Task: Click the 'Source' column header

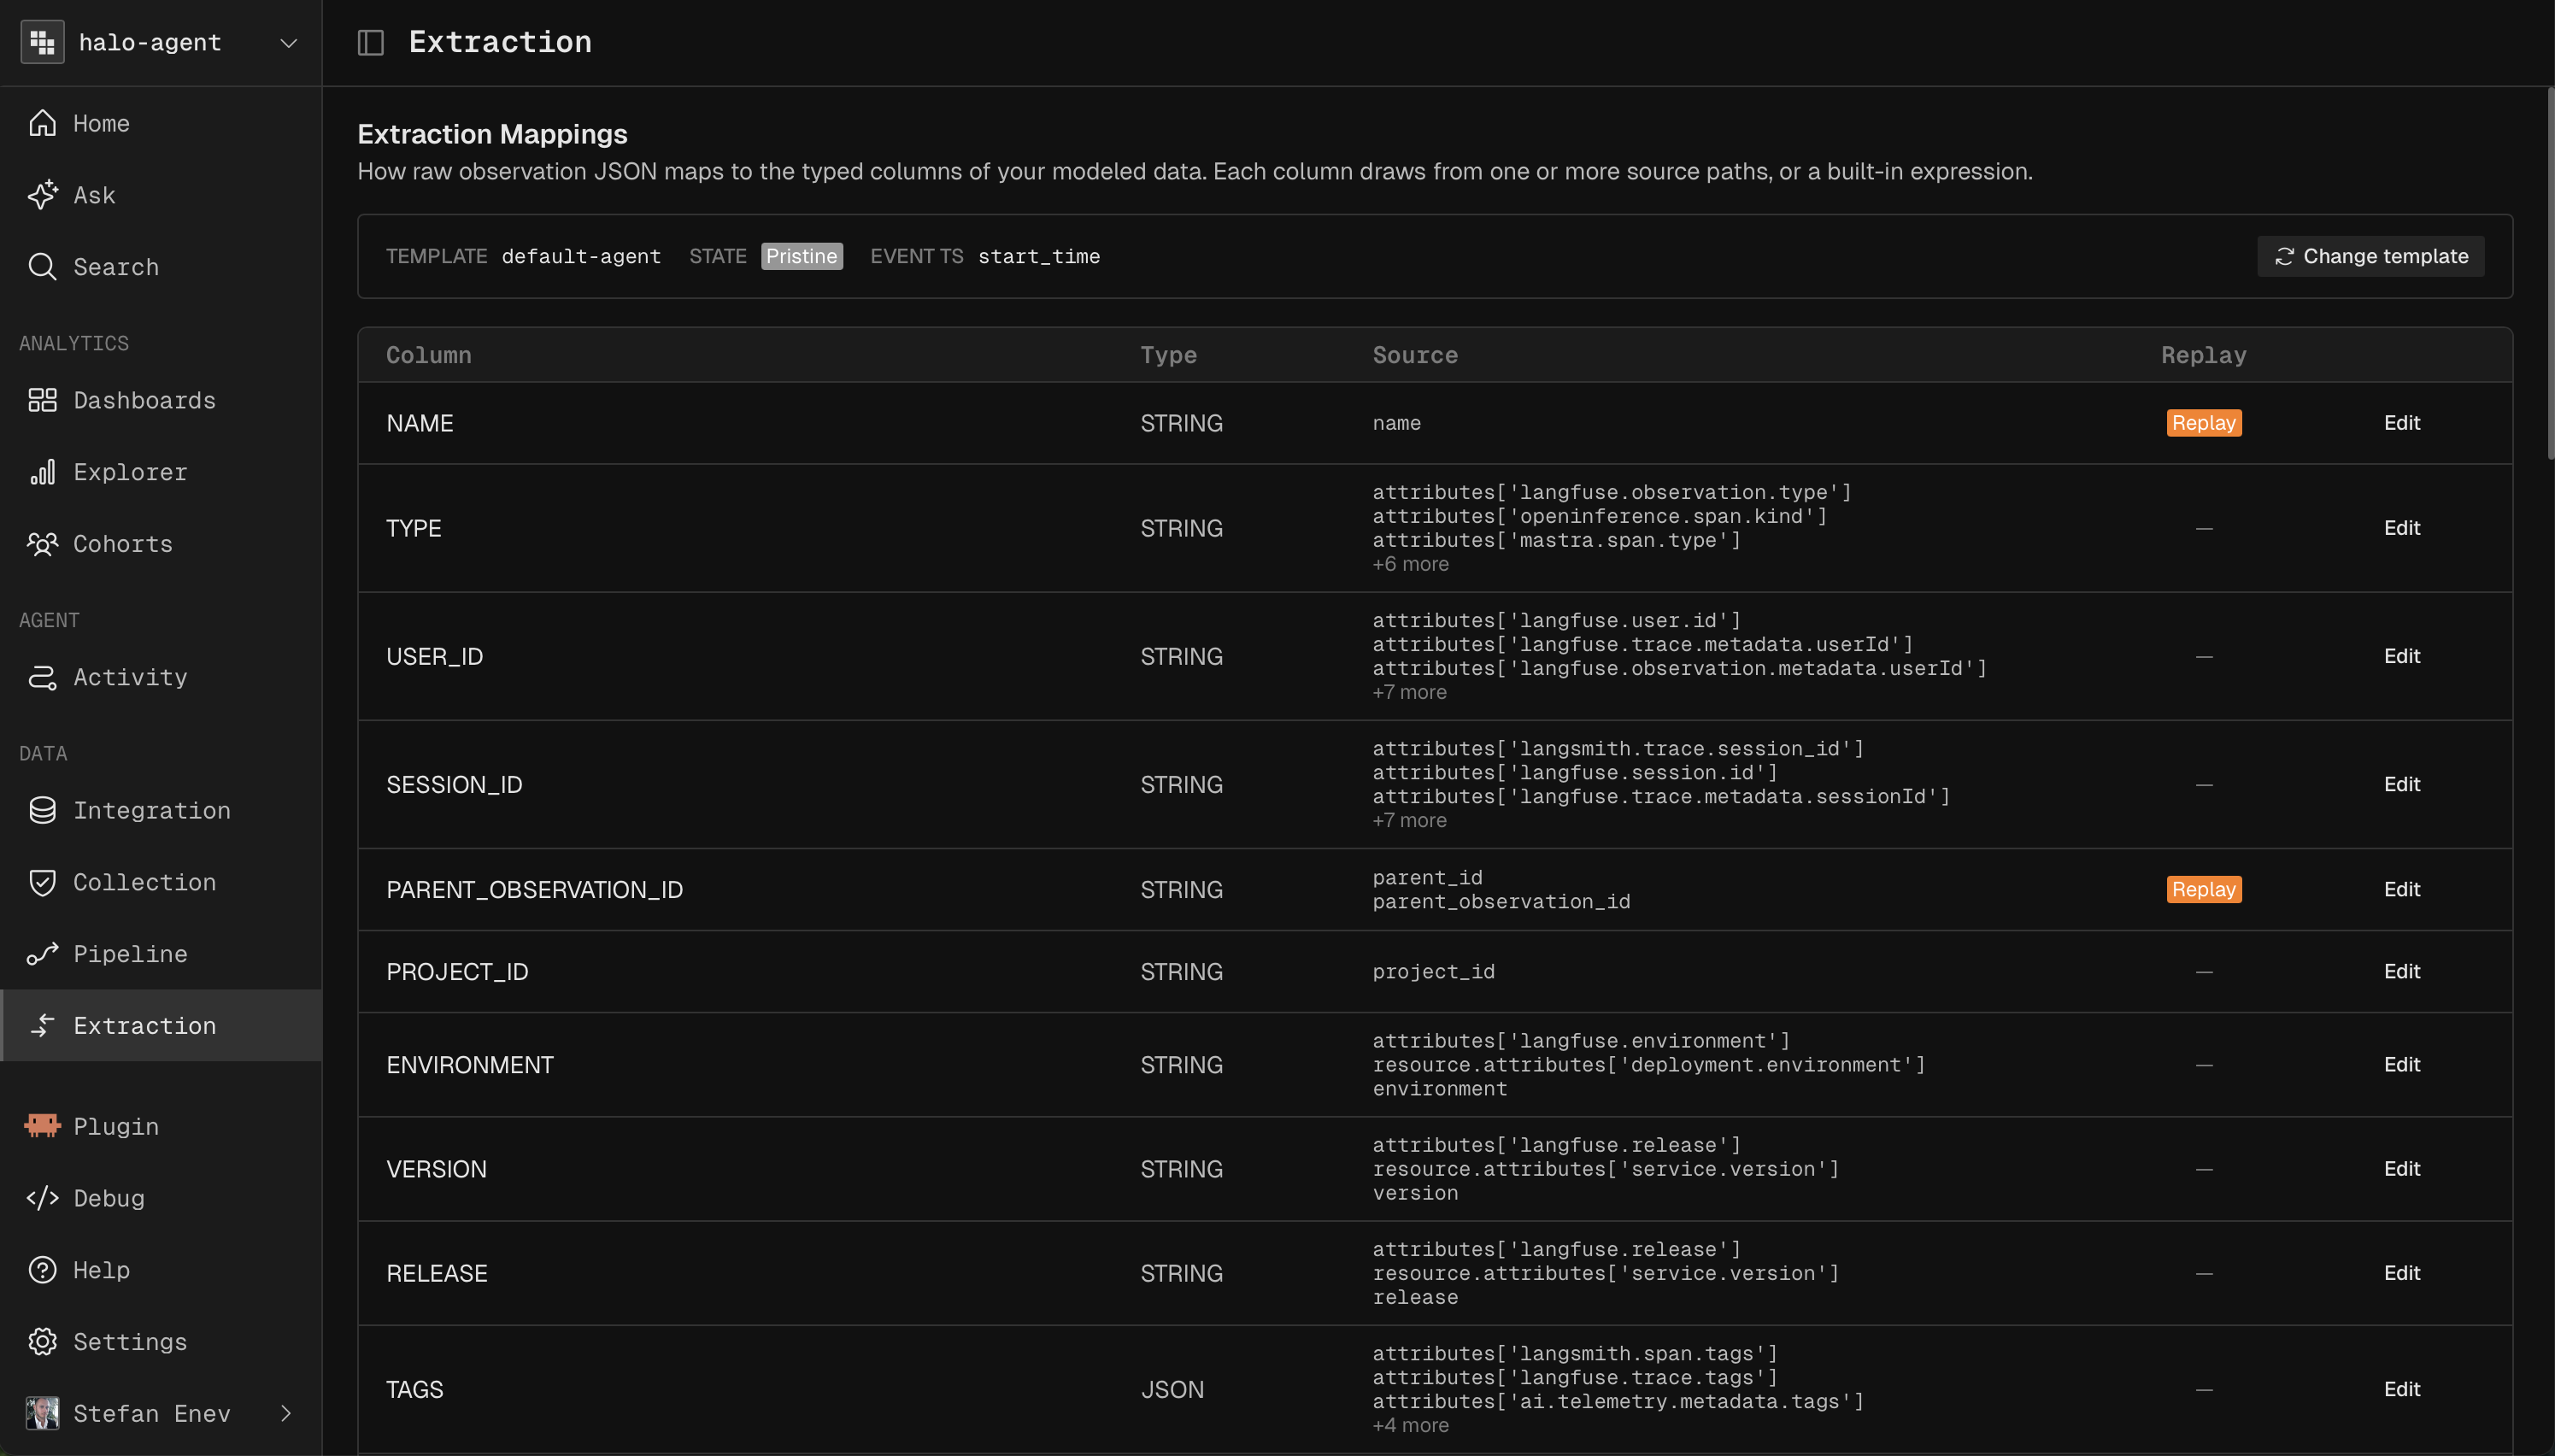Action: coord(1415,355)
